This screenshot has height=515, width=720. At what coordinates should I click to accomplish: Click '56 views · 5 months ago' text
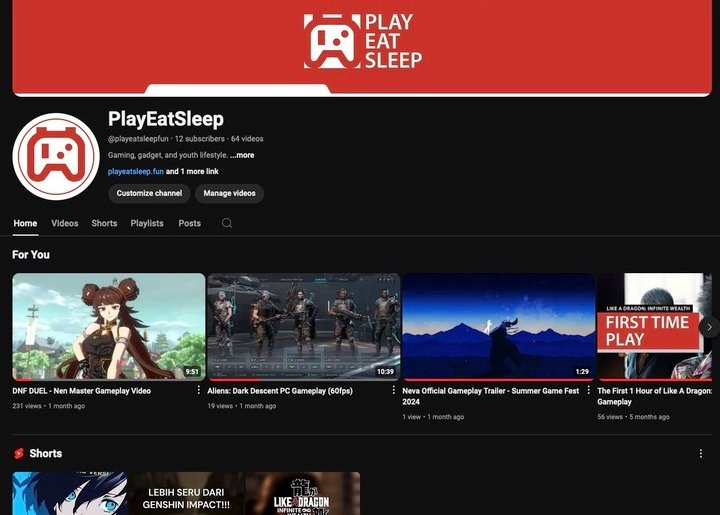[633, 417]
